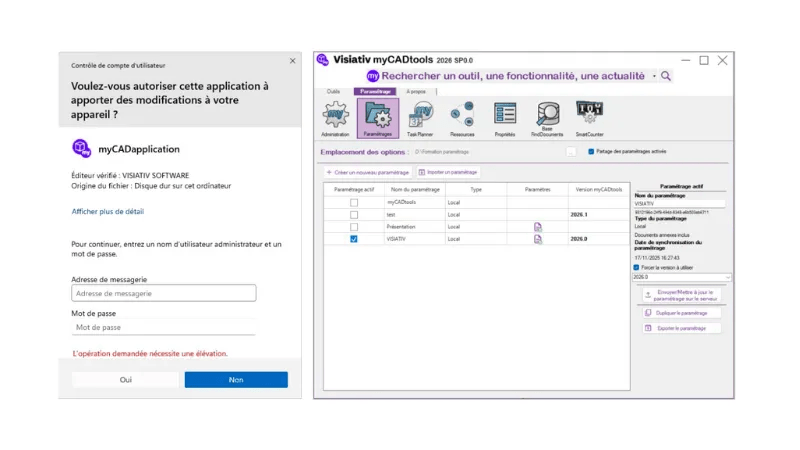Image resolution: width=800 pixels, height=450 pixels.
Task: Click the '17/11/2025 16:27:43' synchronisation date
Action: coord(657,258)
